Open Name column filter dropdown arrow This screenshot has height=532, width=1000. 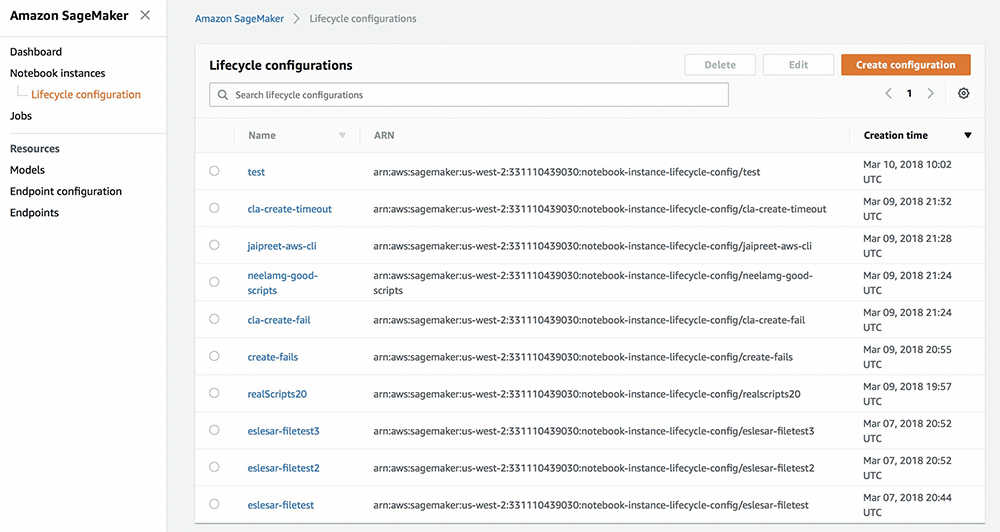[x=342, y=136]
